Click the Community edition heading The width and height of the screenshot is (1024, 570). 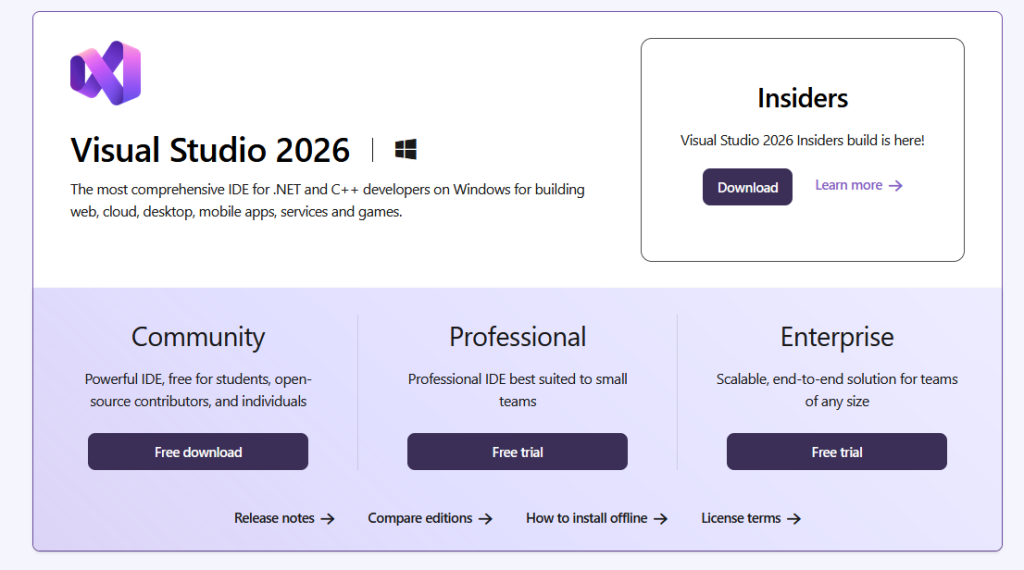coord(198,338)
